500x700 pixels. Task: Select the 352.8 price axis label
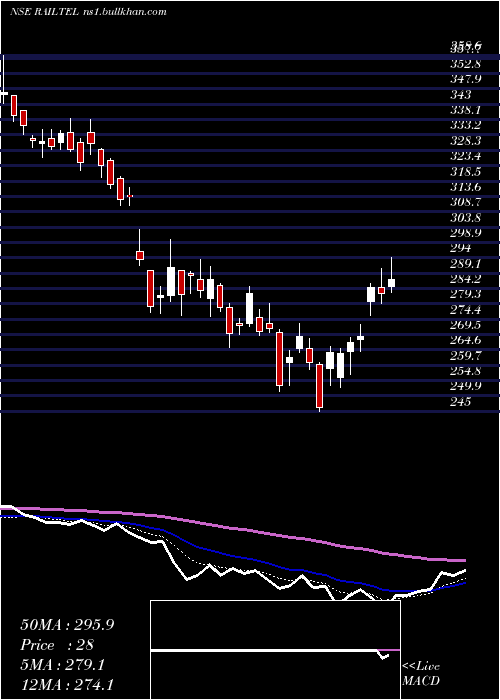pyautogui.click(x=466, y=63)
